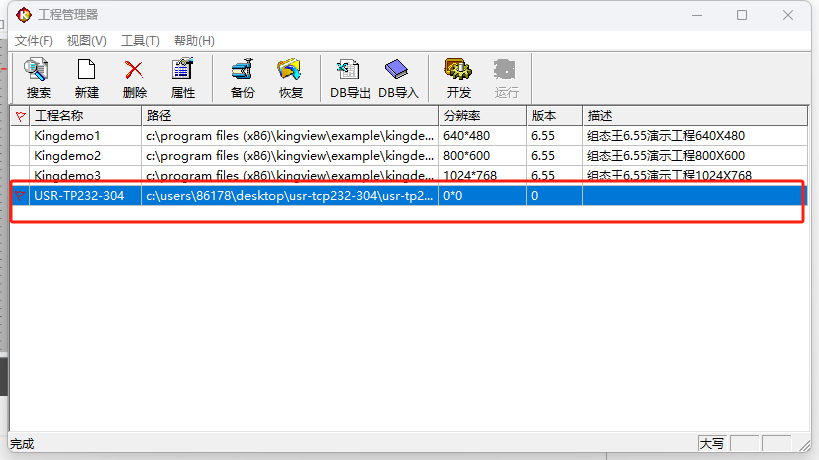This screenshot has width=819, height=460.
Task: Sort by the 路径 column header
Action: (290, 116)
